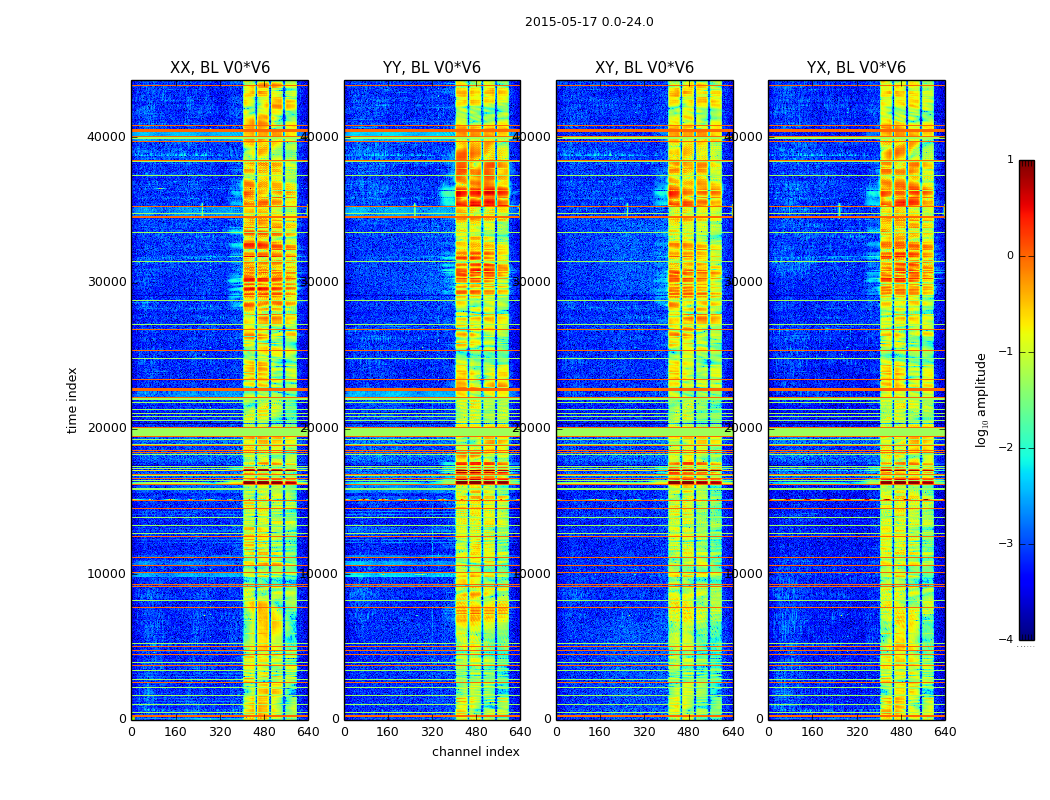1050x800 pixels.
Task: Click the 40000 tick on the XX panel
Action: [107, 136]
